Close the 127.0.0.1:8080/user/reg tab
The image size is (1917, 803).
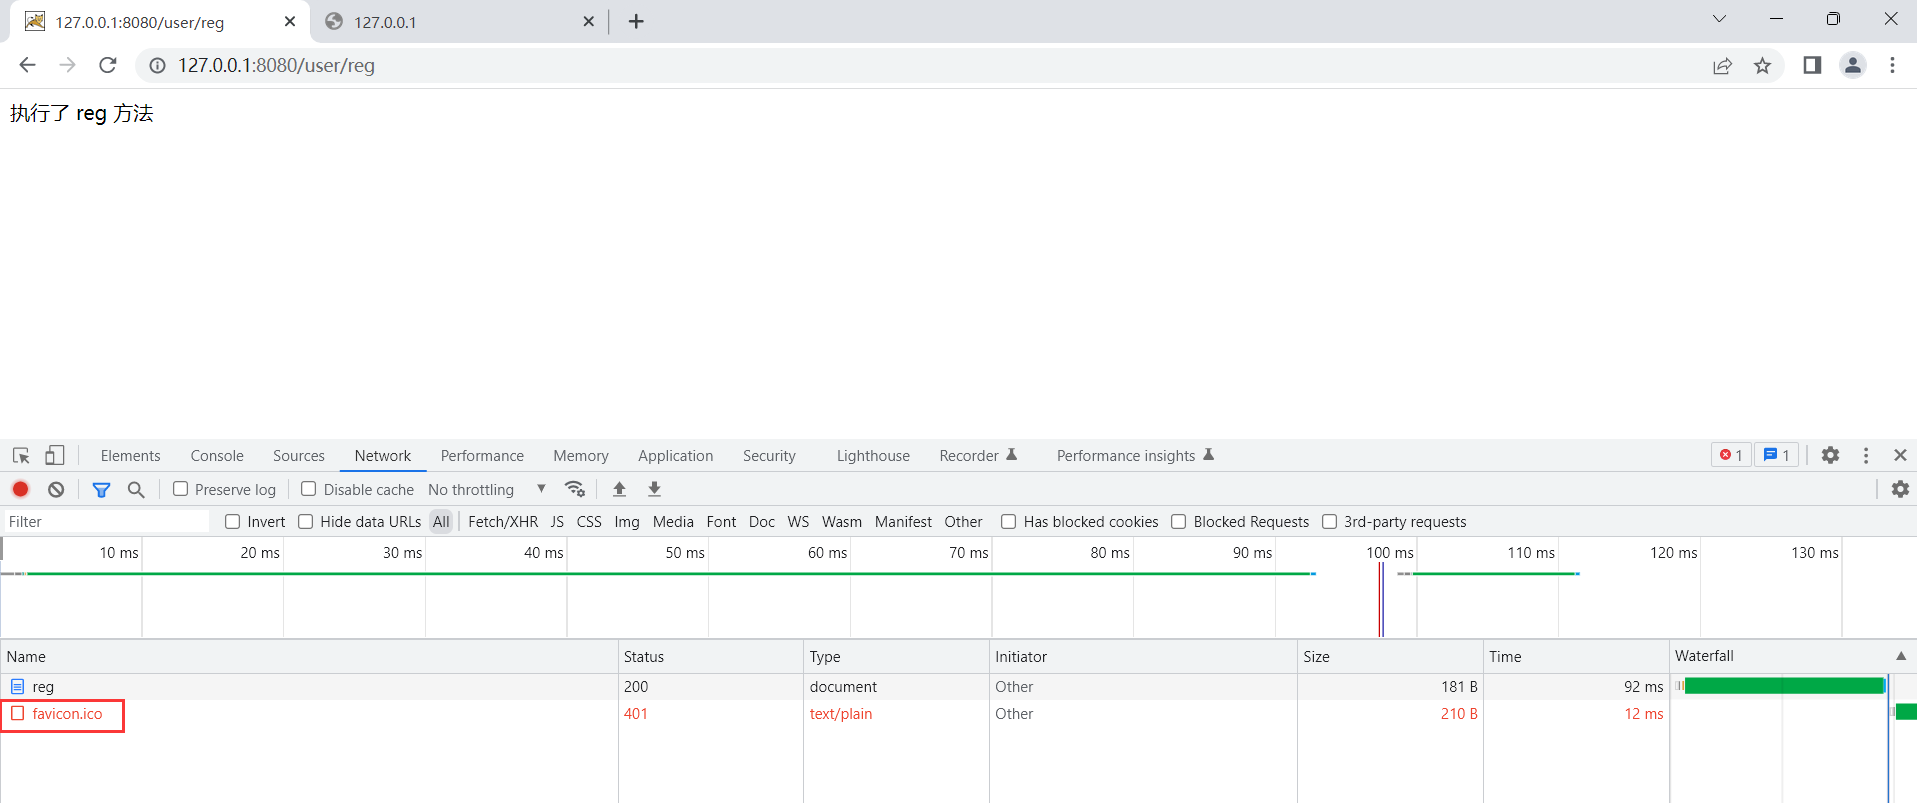(290, 21)
